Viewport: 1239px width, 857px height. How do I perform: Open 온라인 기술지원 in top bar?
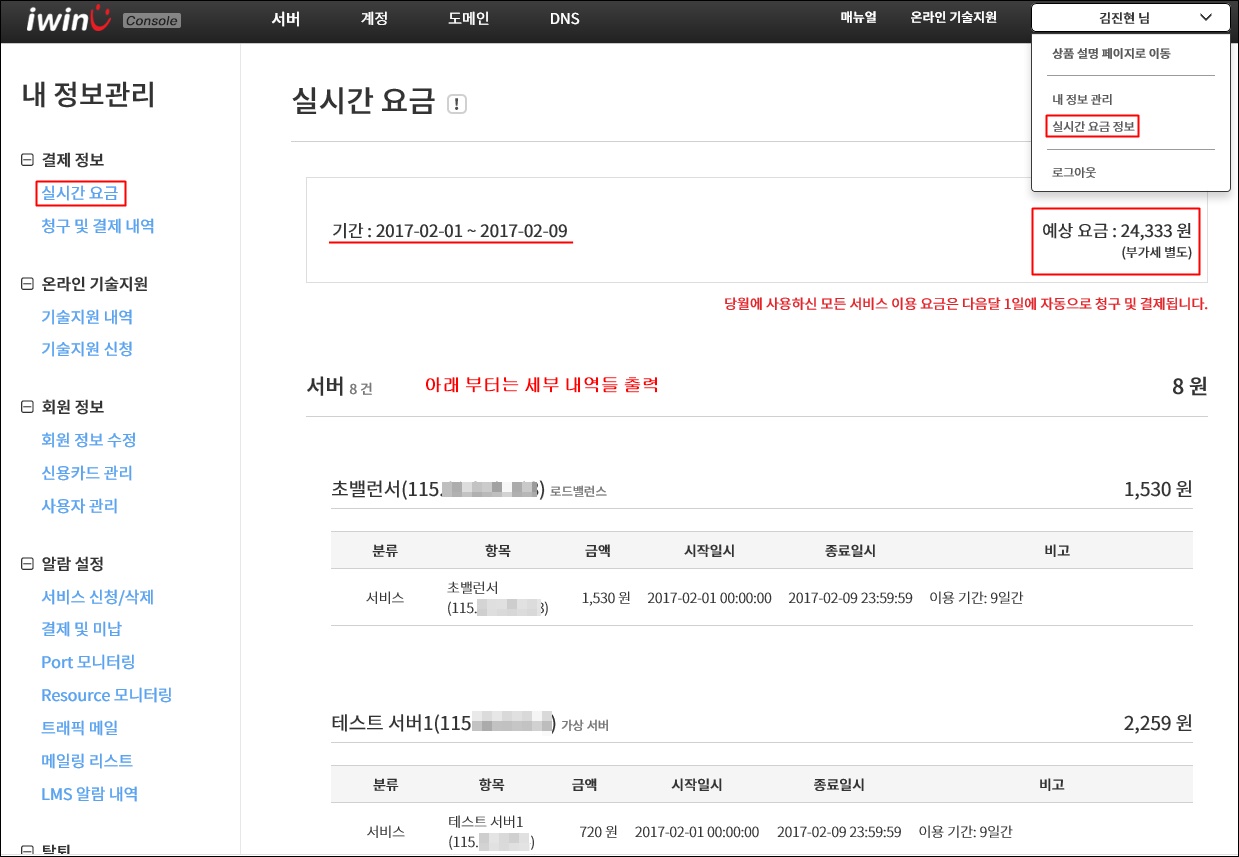(953, 17)
